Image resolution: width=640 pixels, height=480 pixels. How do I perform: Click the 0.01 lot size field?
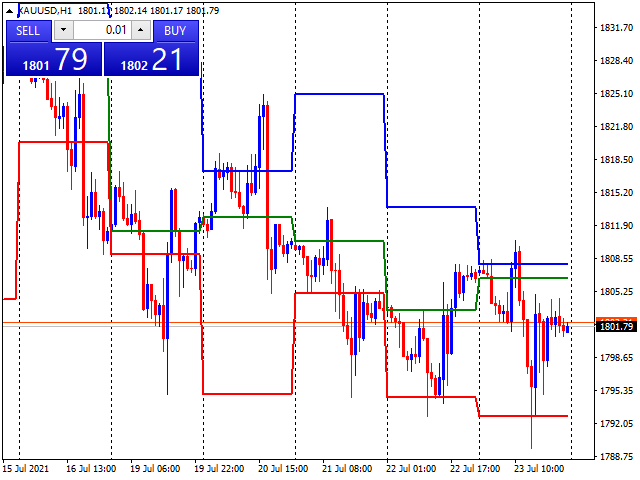click(102, 30)
